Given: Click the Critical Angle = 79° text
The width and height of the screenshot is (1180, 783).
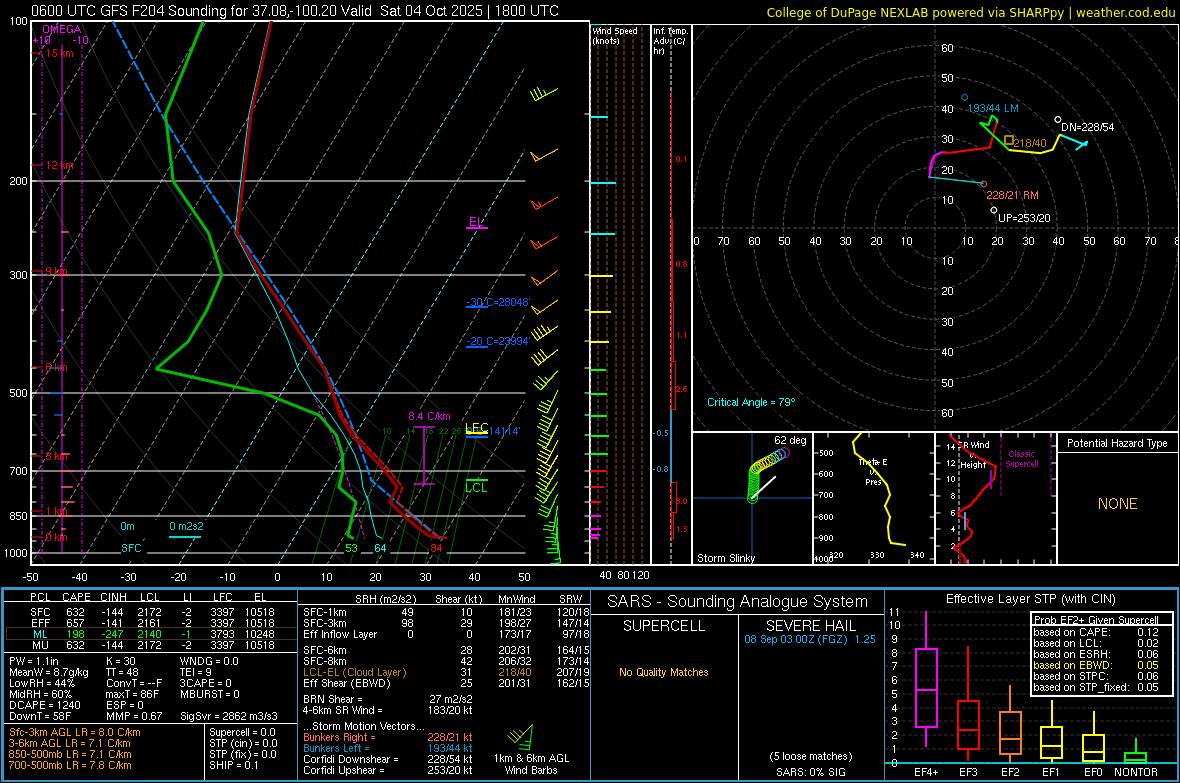Looking at the screenshot, I should click(x=750, y=402).
